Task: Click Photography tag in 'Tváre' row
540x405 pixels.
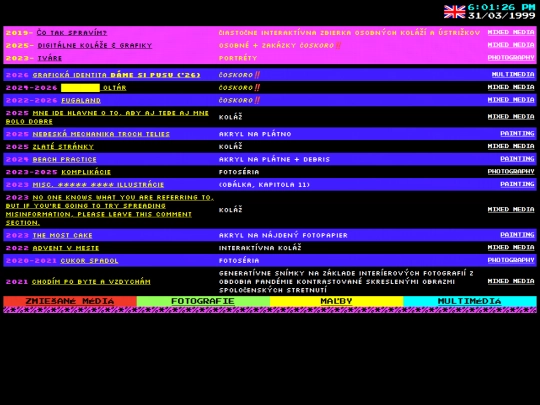Action: [x=511, y=58]
